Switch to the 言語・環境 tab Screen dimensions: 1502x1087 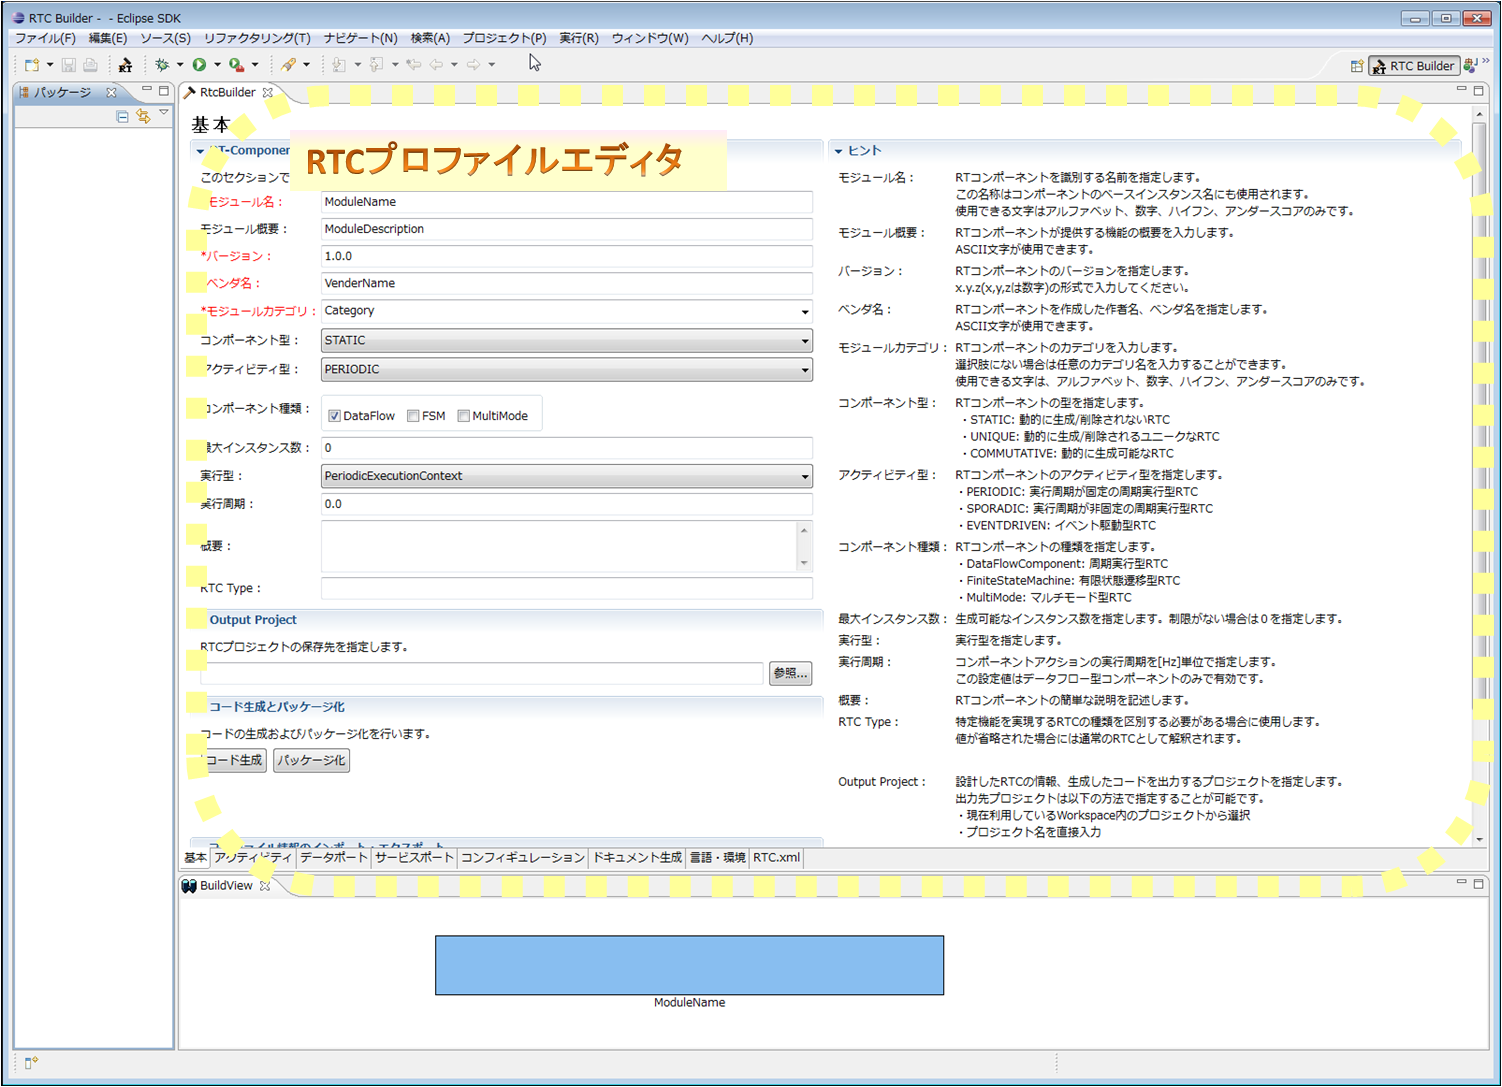[x=718, y=857]
